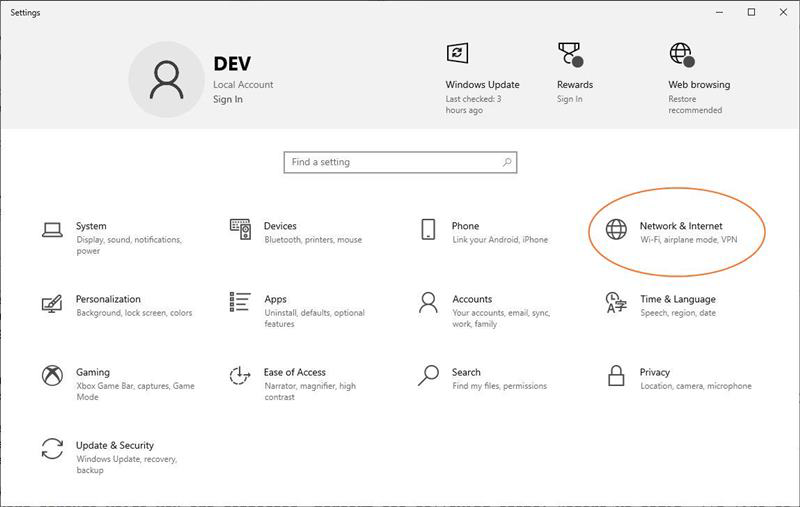
Task: Click 'Link your Android, iPhone' text
Action: click(500, 240)
